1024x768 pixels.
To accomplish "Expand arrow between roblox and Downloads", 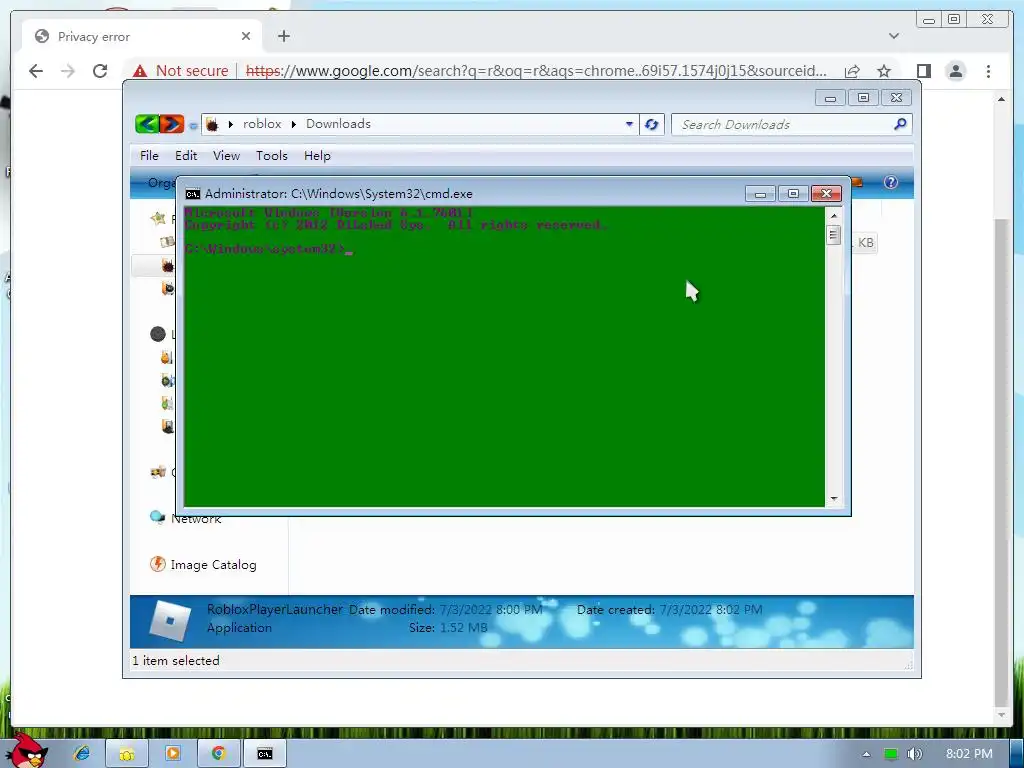I will pyautogui.click(x=294, y=124).
